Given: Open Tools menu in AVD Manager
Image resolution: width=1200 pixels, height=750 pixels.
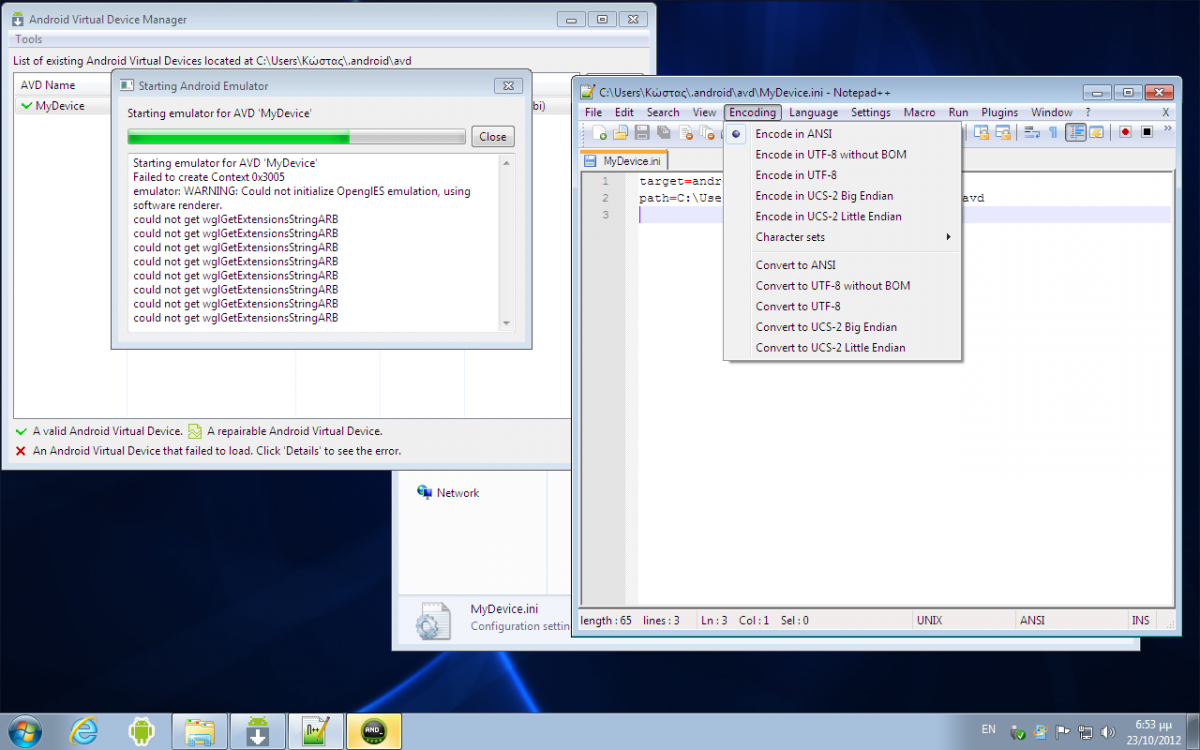Looking at the screenshot, I should click(x=29, y=40).
